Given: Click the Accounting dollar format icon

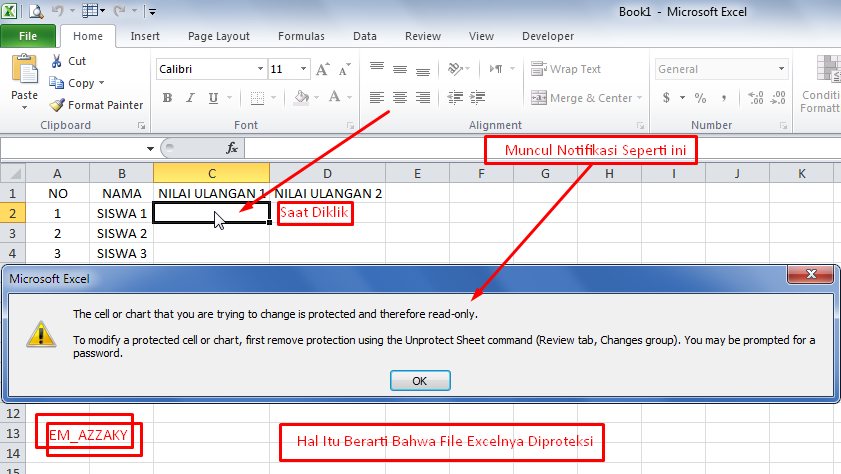Looking at the screenshot, I should [666, 98].
